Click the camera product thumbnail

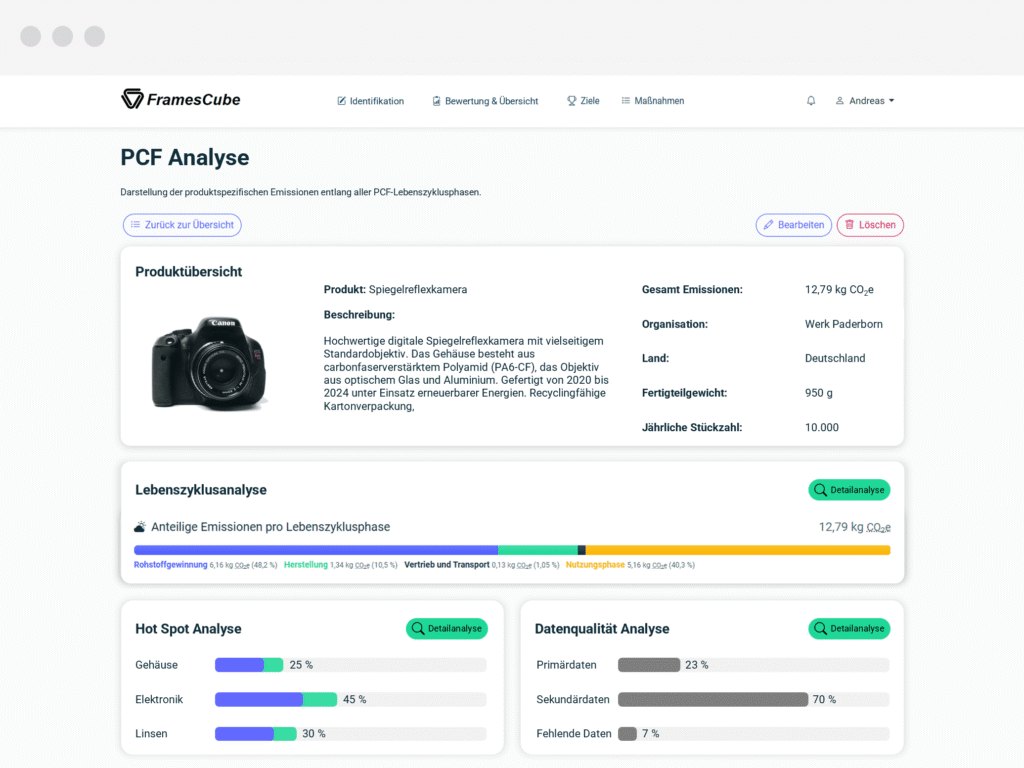tap(209, 363)
